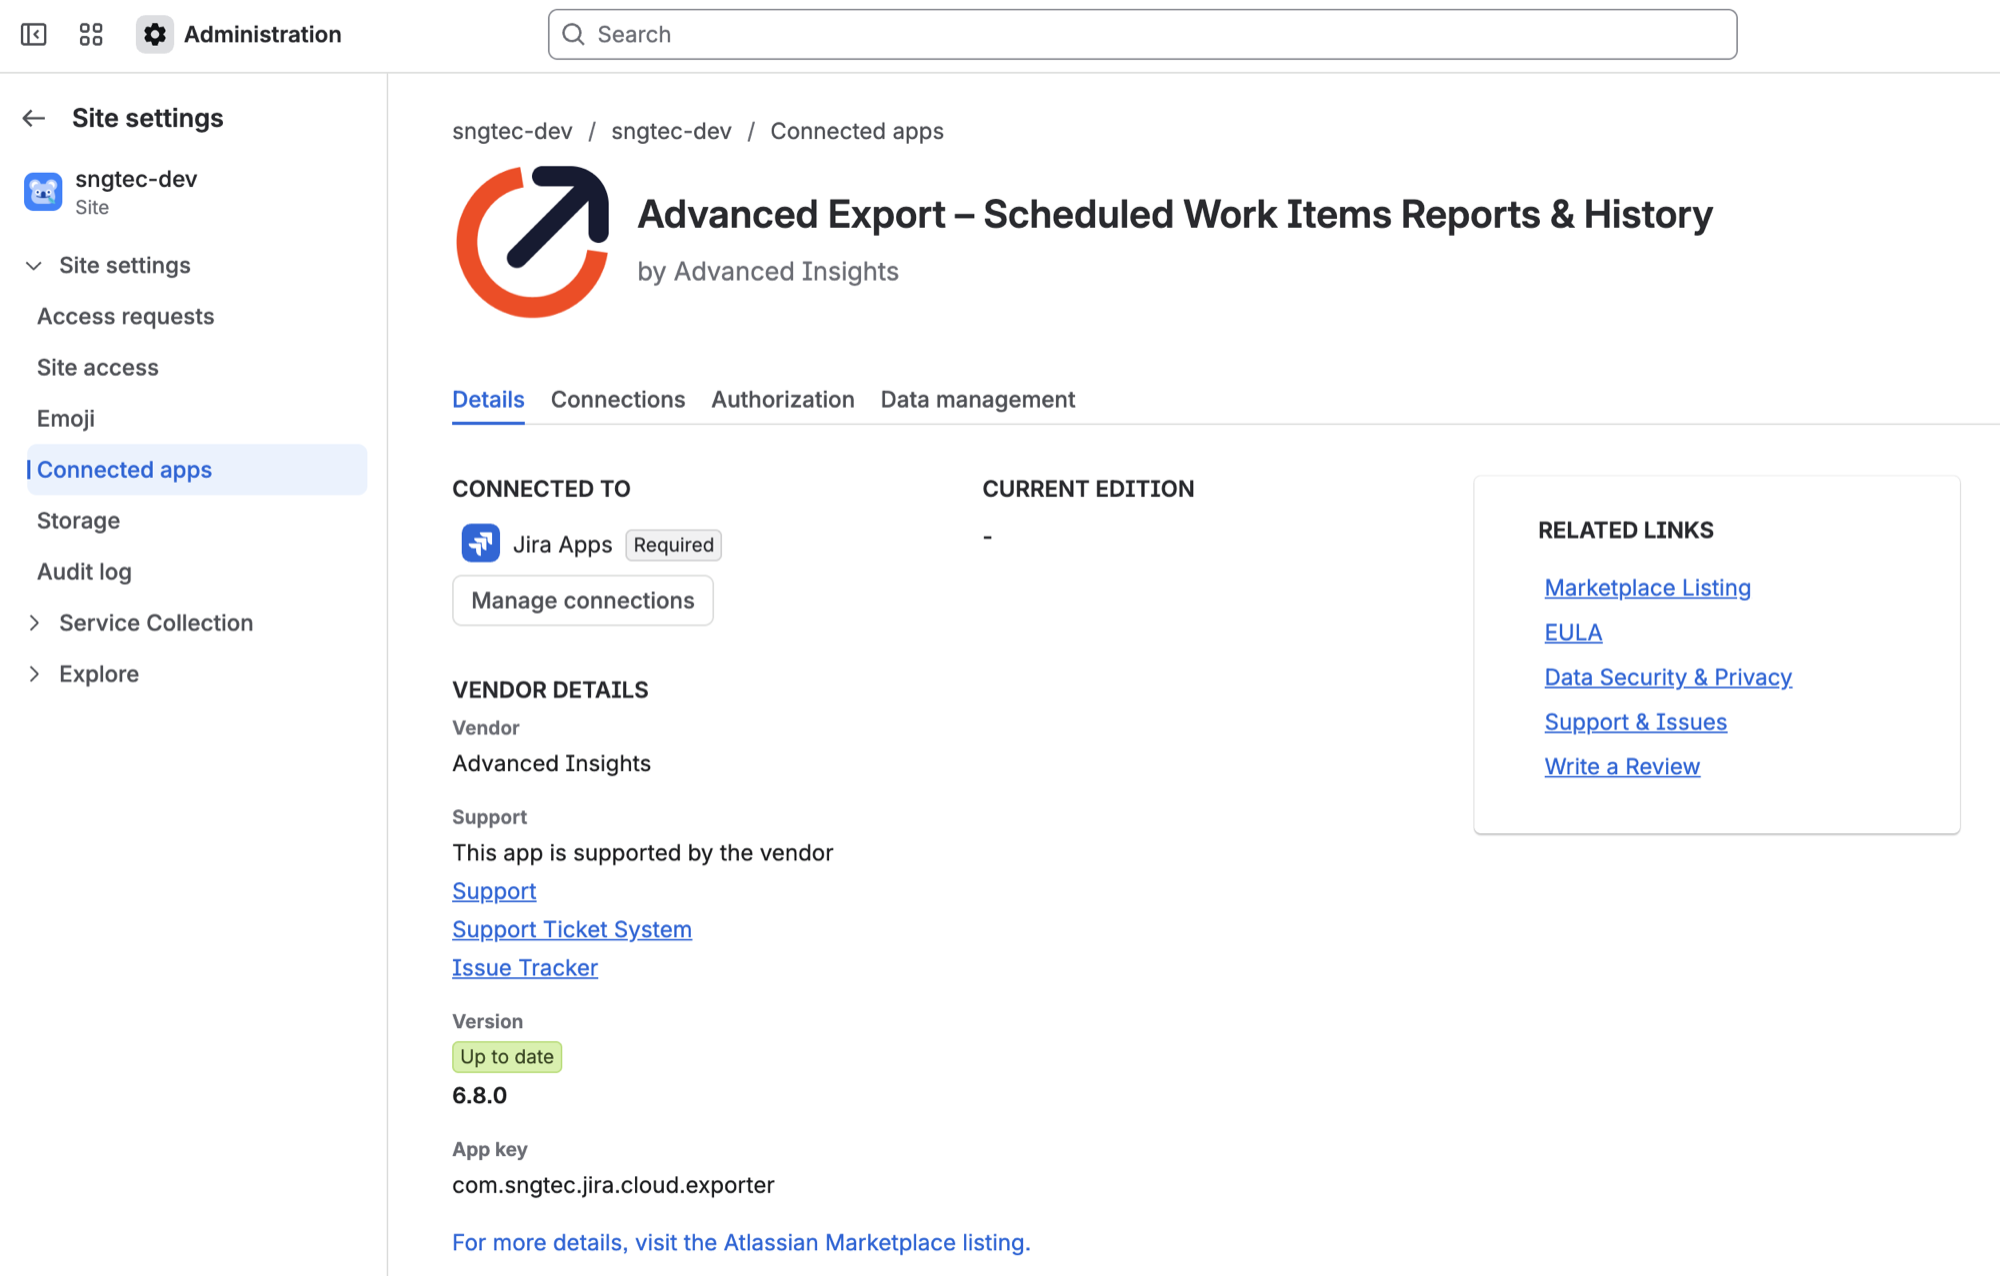The width and height of the screenshot is (2000, 1276).
Task: Click the Write a Review link
Action: click(x=1623, y=767)
